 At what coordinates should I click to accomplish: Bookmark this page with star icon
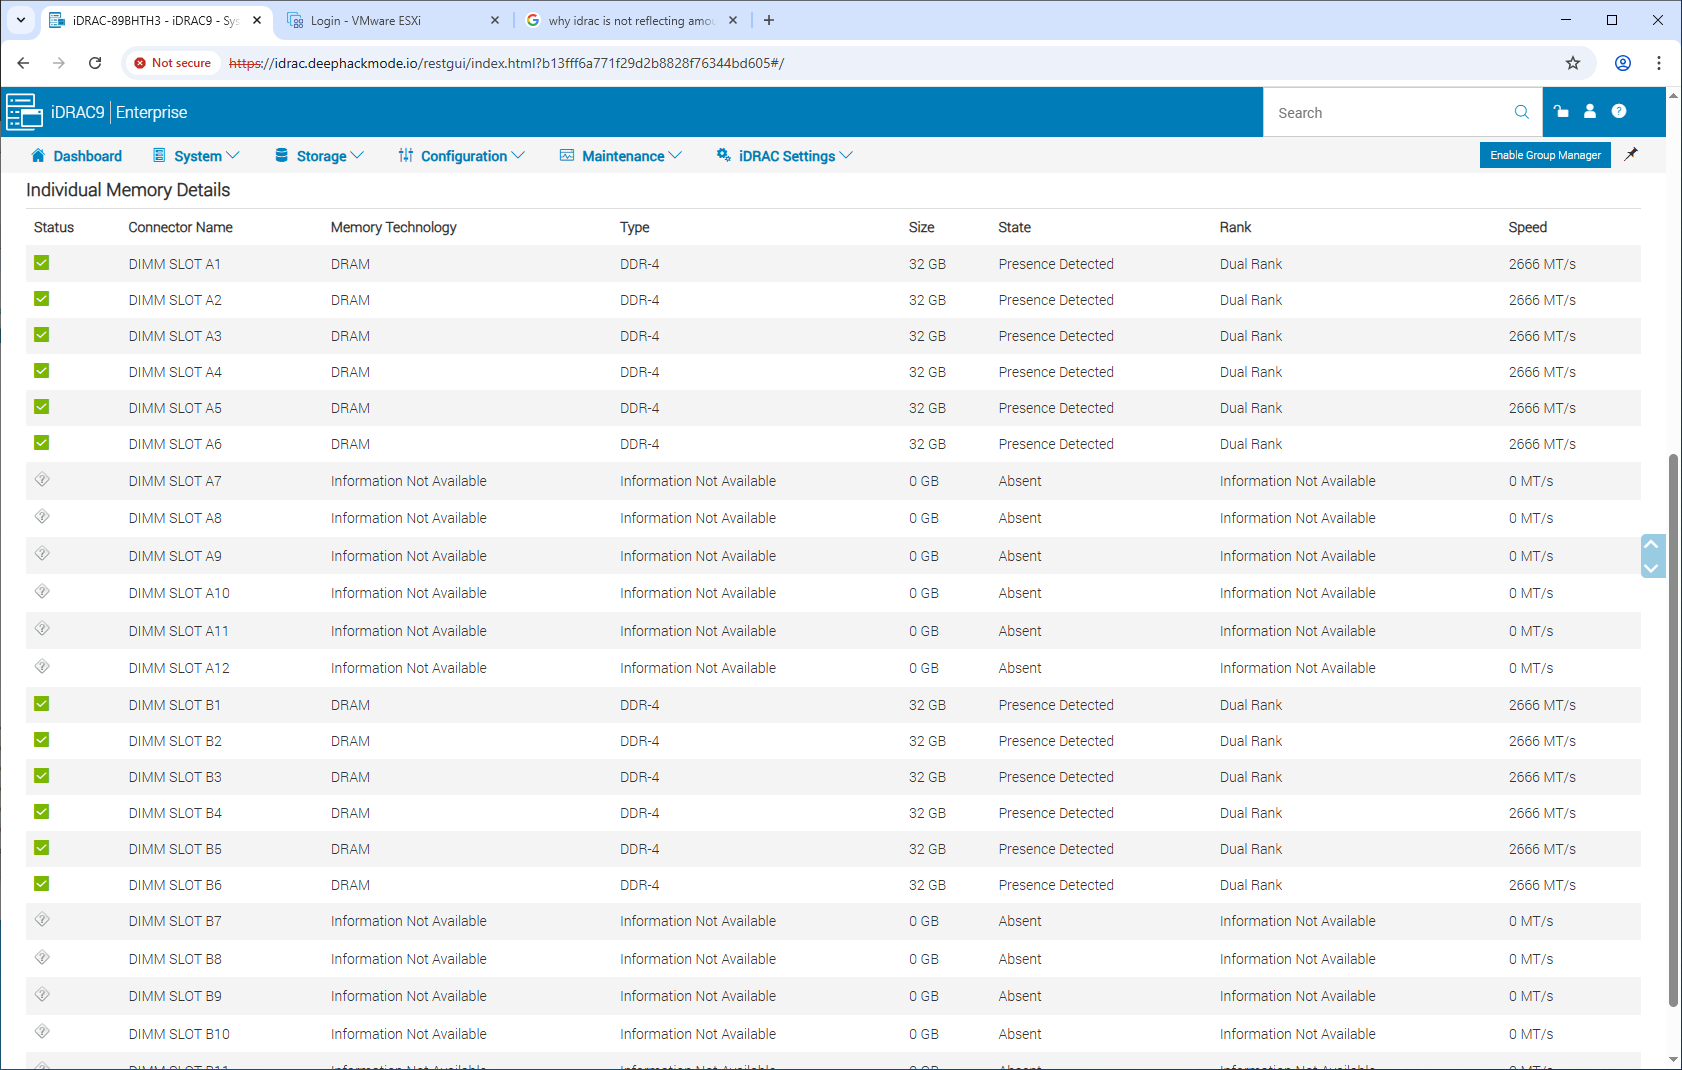pos(1573,63)
